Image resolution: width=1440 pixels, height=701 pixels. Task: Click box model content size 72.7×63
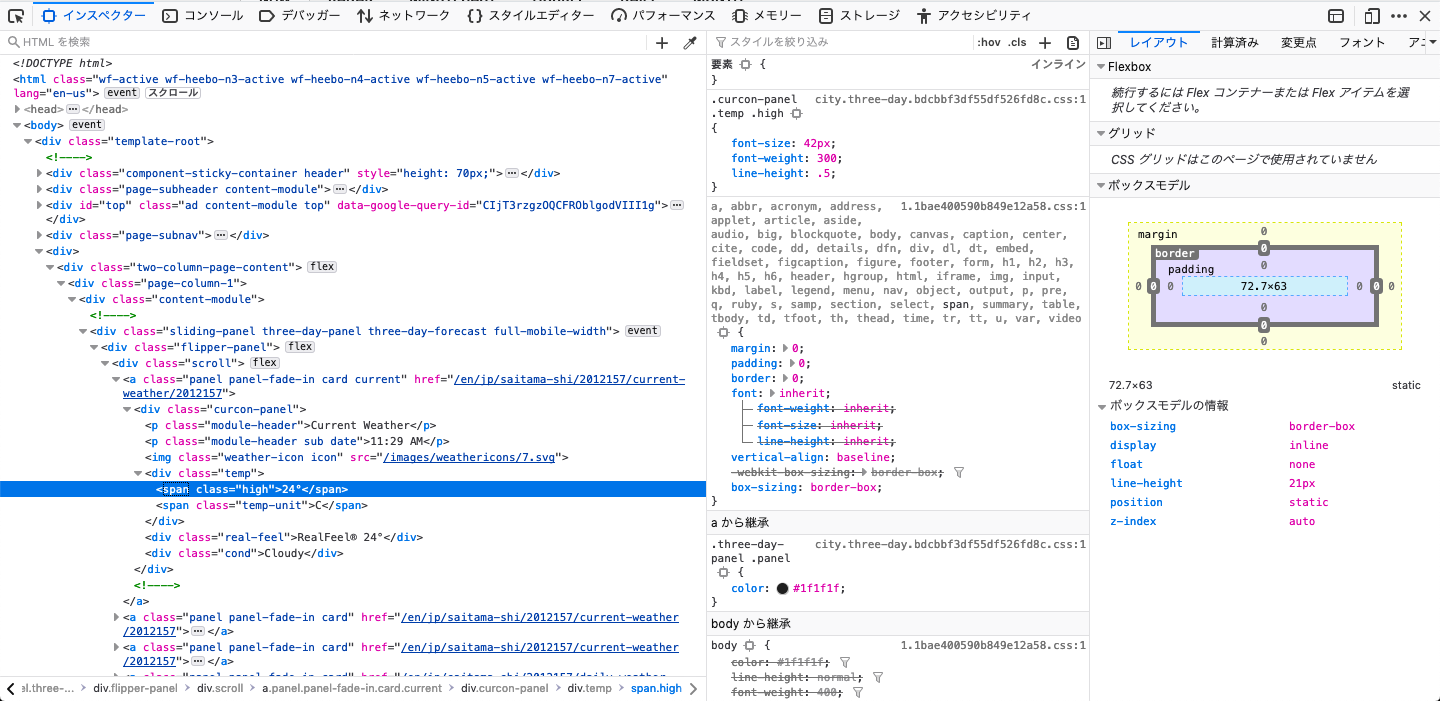click(x=1264, y=286)
